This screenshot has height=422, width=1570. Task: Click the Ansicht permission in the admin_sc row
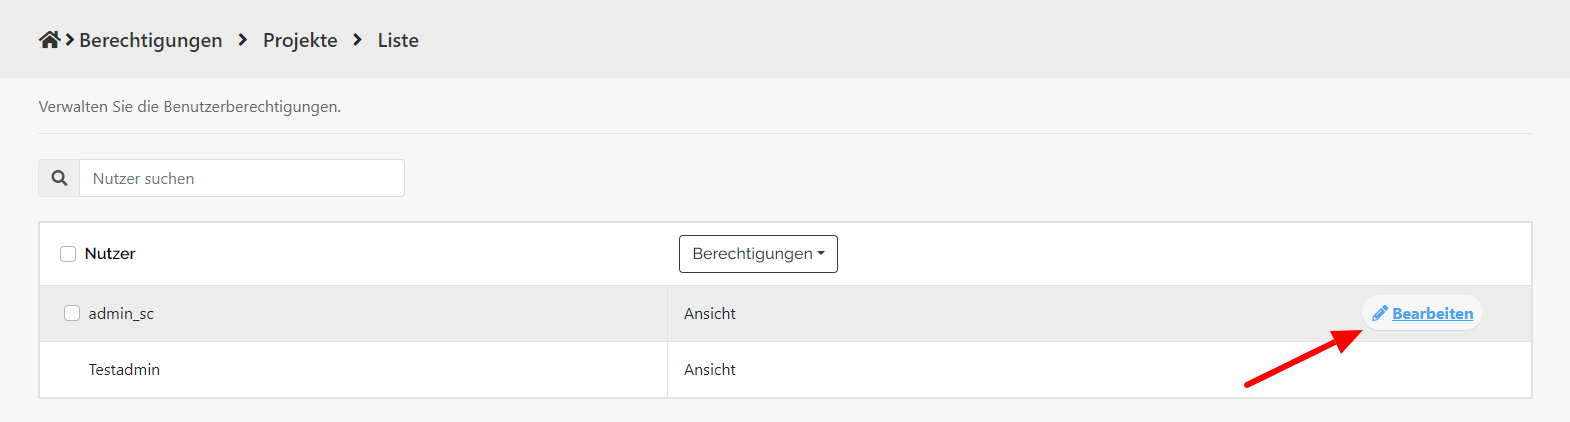point(710,313)
